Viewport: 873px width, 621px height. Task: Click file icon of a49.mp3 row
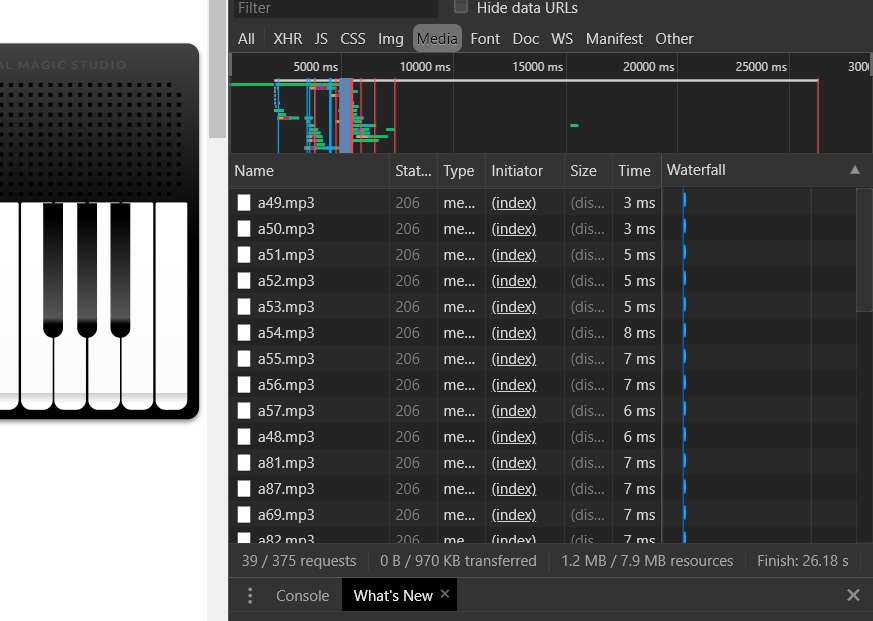[244, 203]
